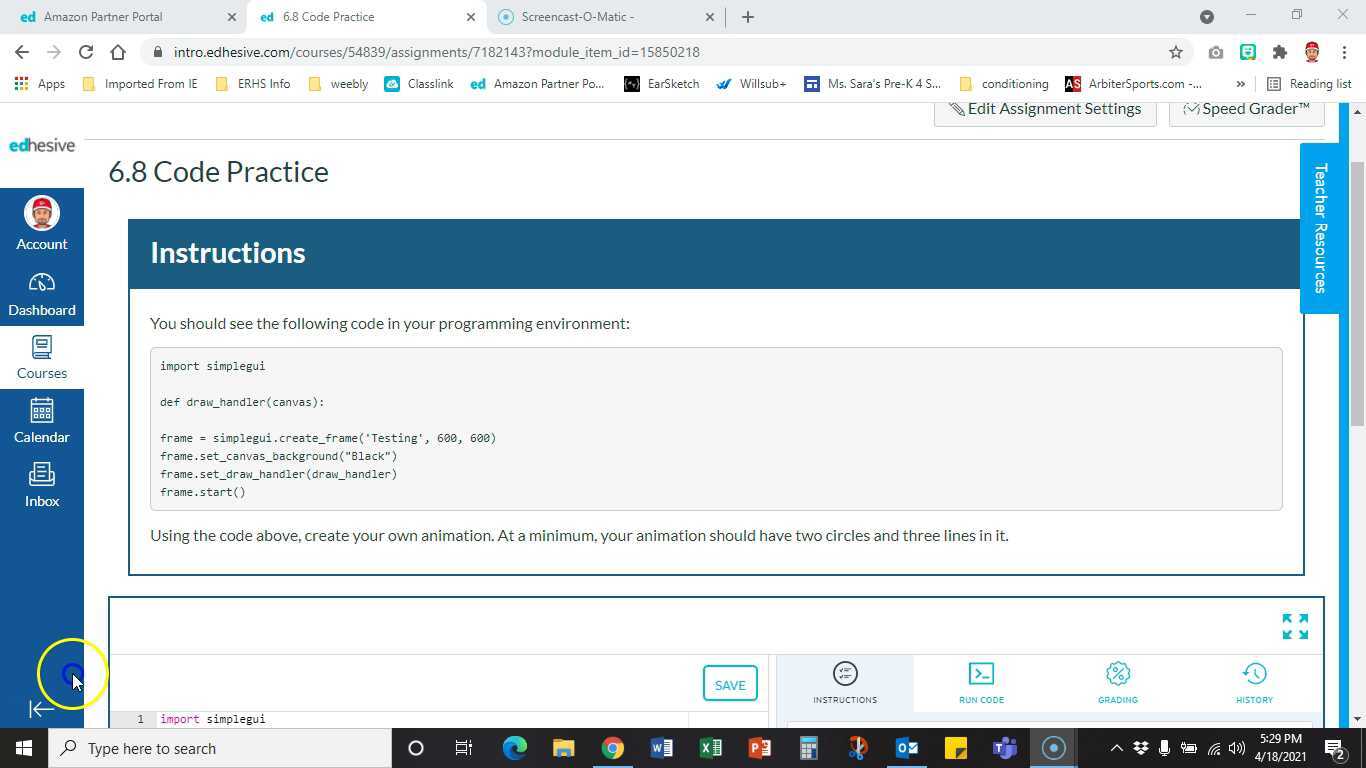Switch to the Screencast-O-Matic tab

(606, 17)
